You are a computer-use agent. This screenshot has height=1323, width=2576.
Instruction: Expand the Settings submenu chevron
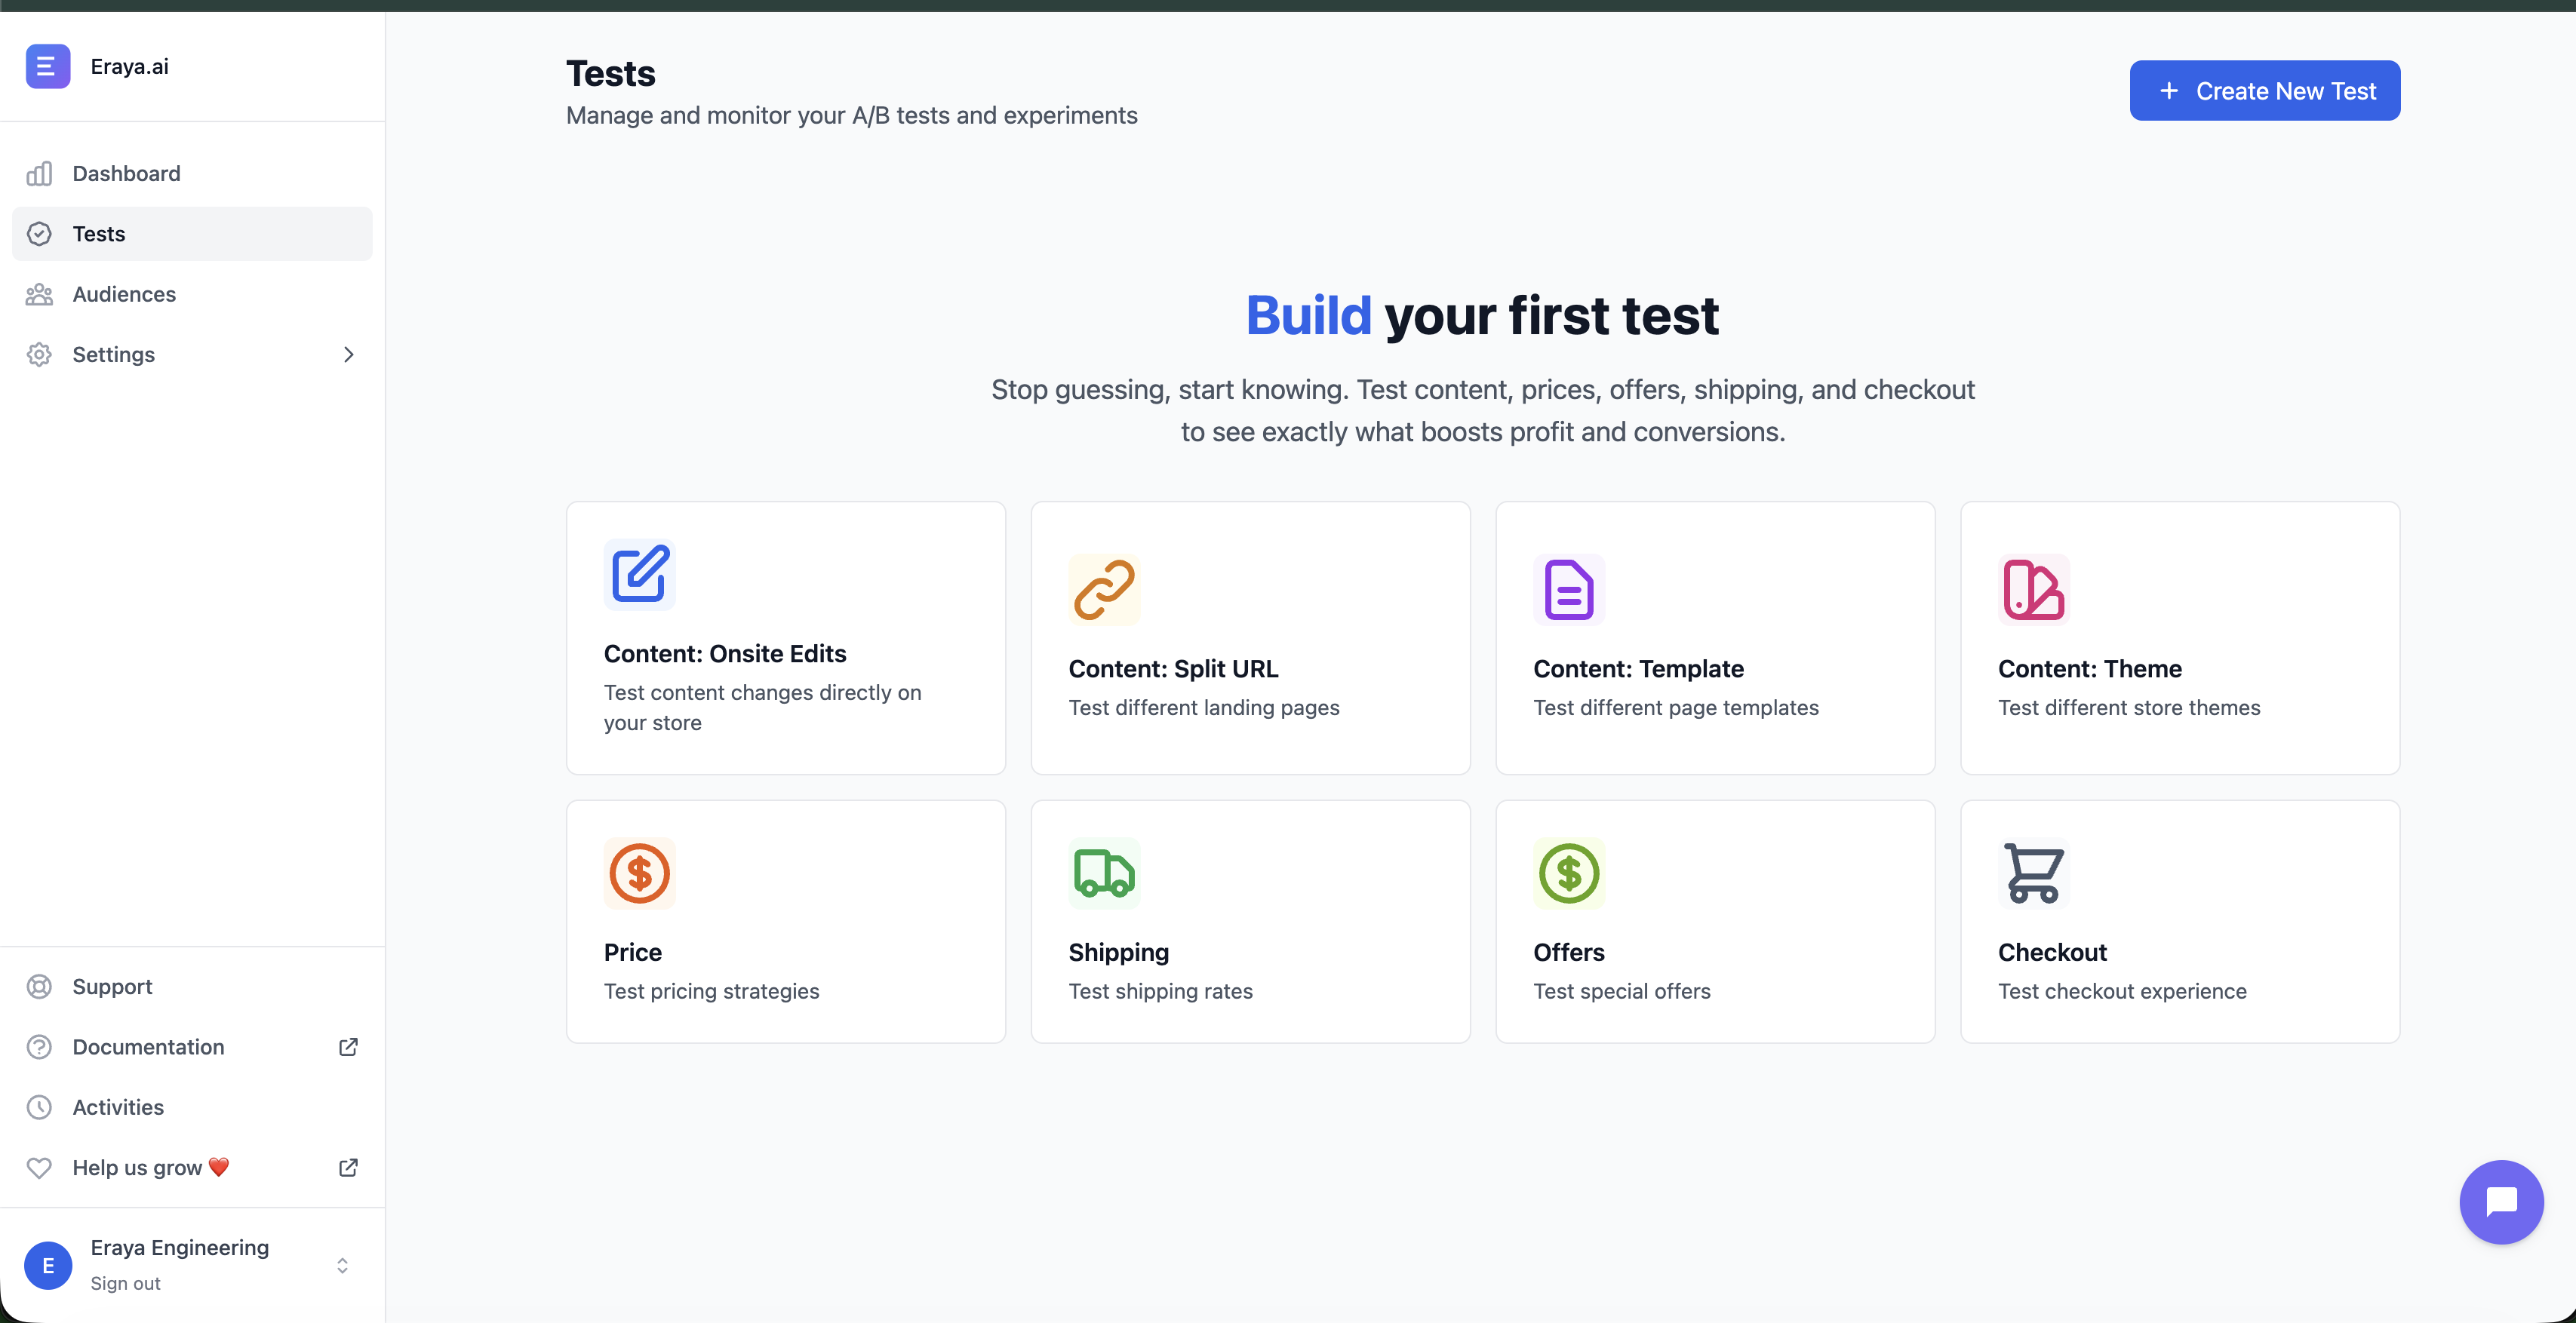click(x=348, y=354)
